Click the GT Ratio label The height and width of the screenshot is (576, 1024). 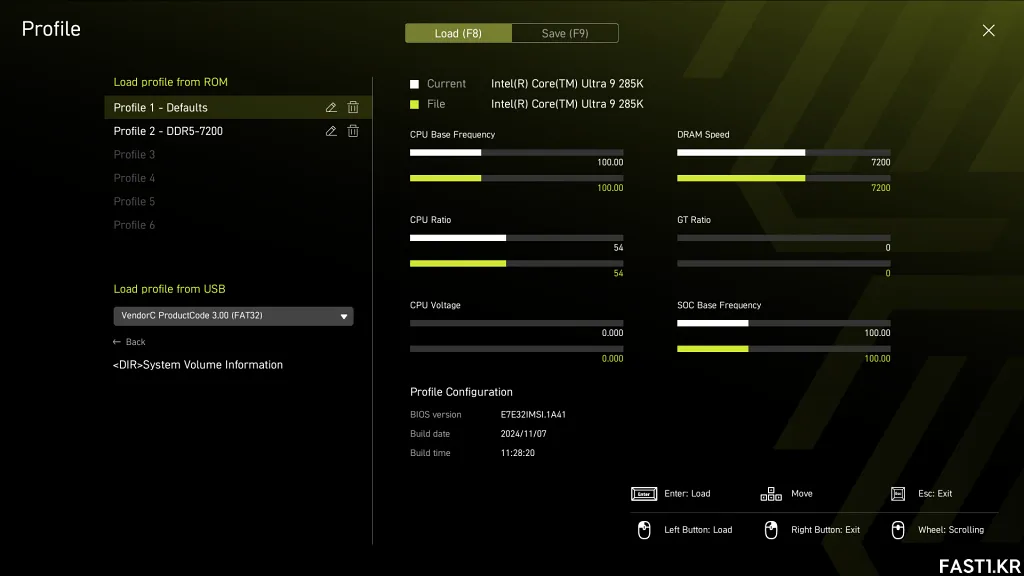(x=694, y=220)
